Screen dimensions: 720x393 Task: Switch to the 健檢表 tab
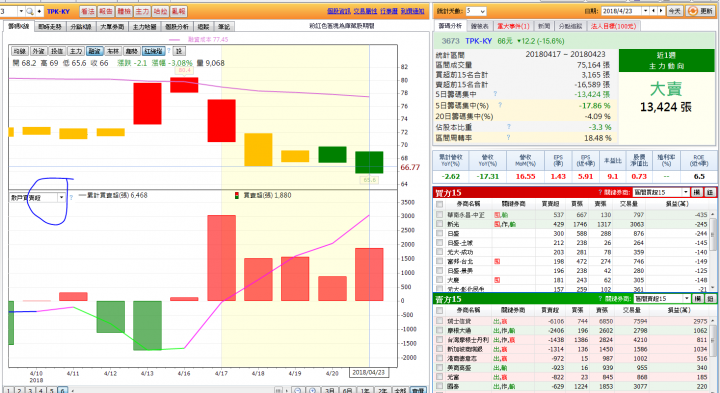[479, 26]
